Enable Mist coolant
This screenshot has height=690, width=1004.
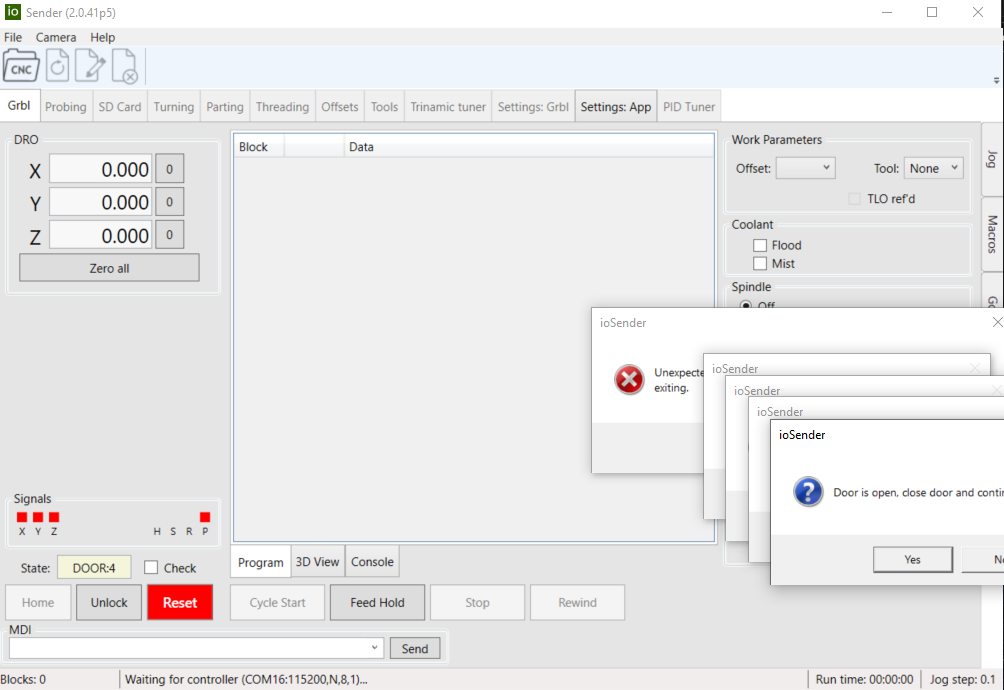point(760,263)
